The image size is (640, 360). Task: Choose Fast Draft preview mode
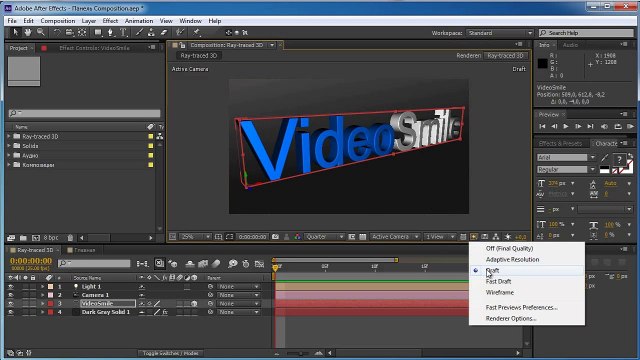coord(498,282)
